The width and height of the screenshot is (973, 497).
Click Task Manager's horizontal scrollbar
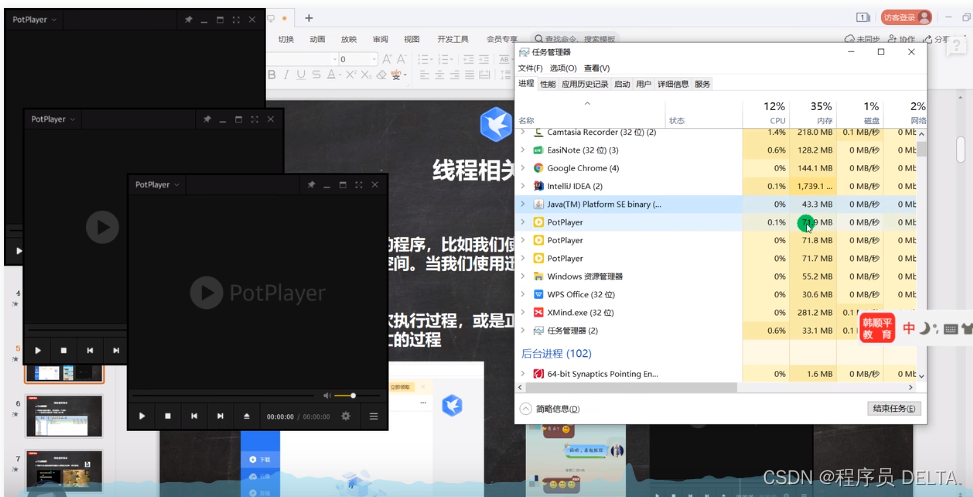coord(631,387)
